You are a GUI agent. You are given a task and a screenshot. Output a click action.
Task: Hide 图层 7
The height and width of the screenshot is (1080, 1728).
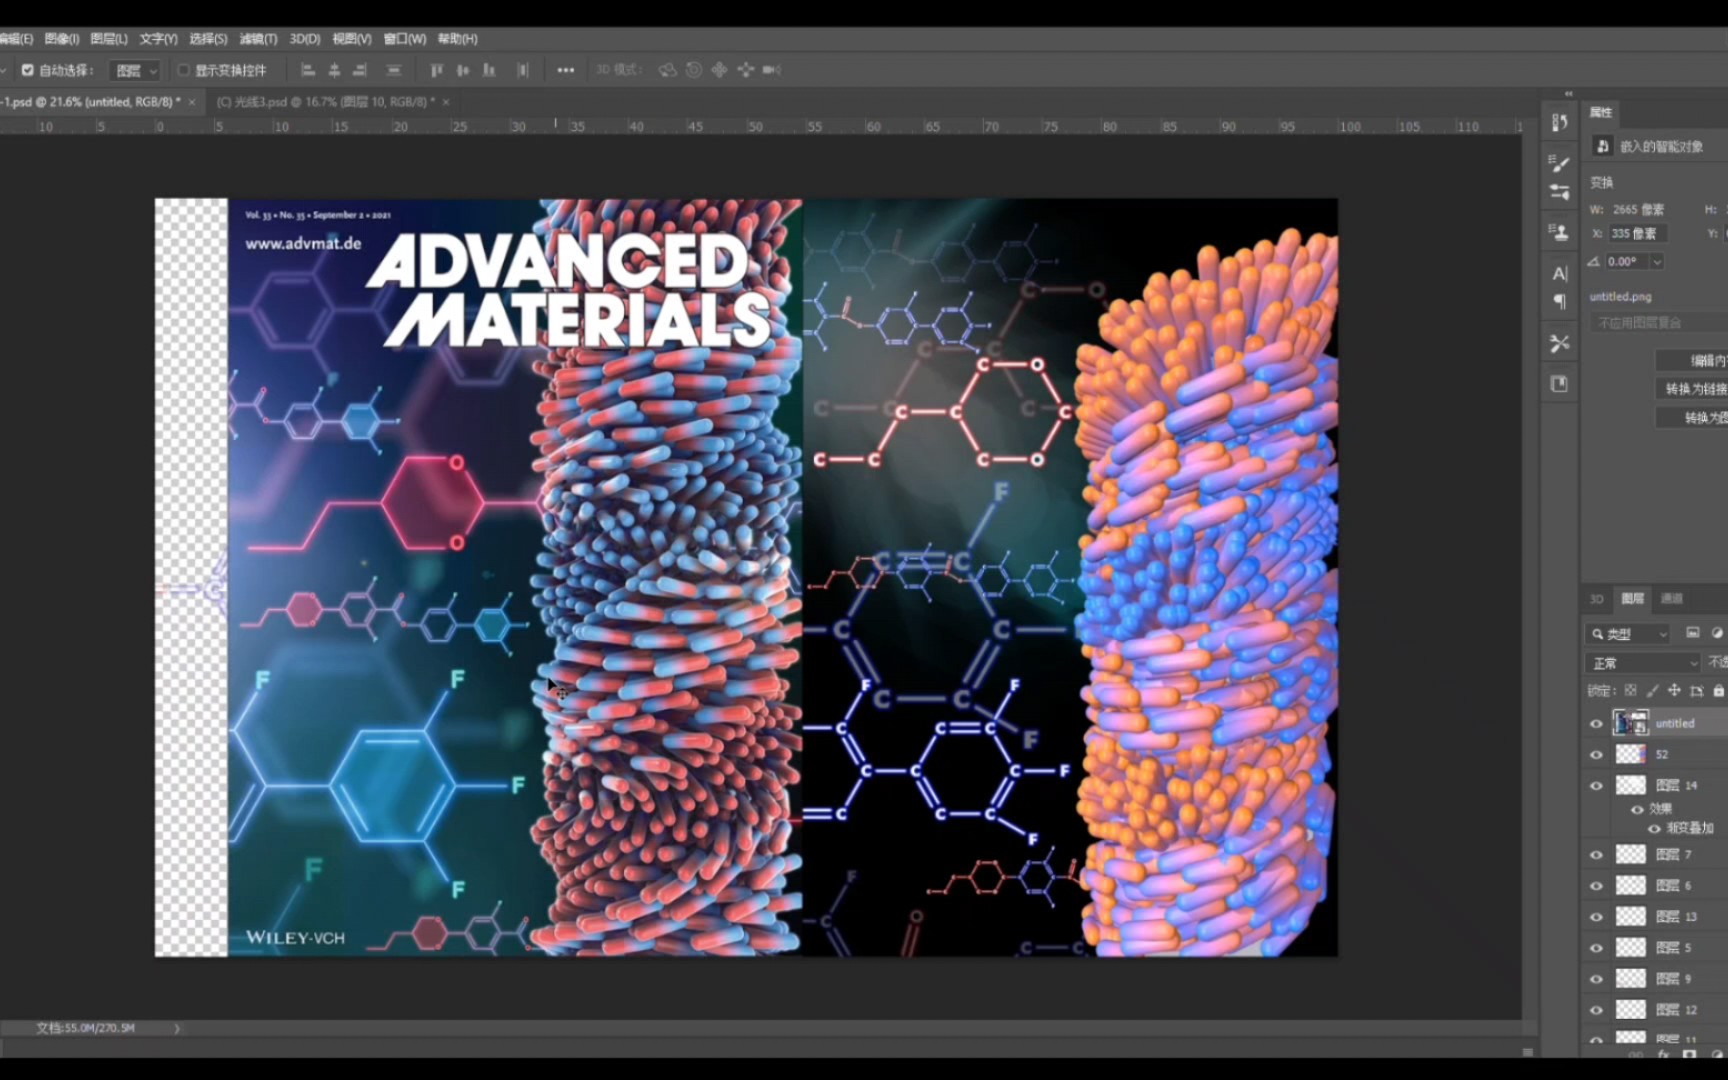(x=1596, y=855)
